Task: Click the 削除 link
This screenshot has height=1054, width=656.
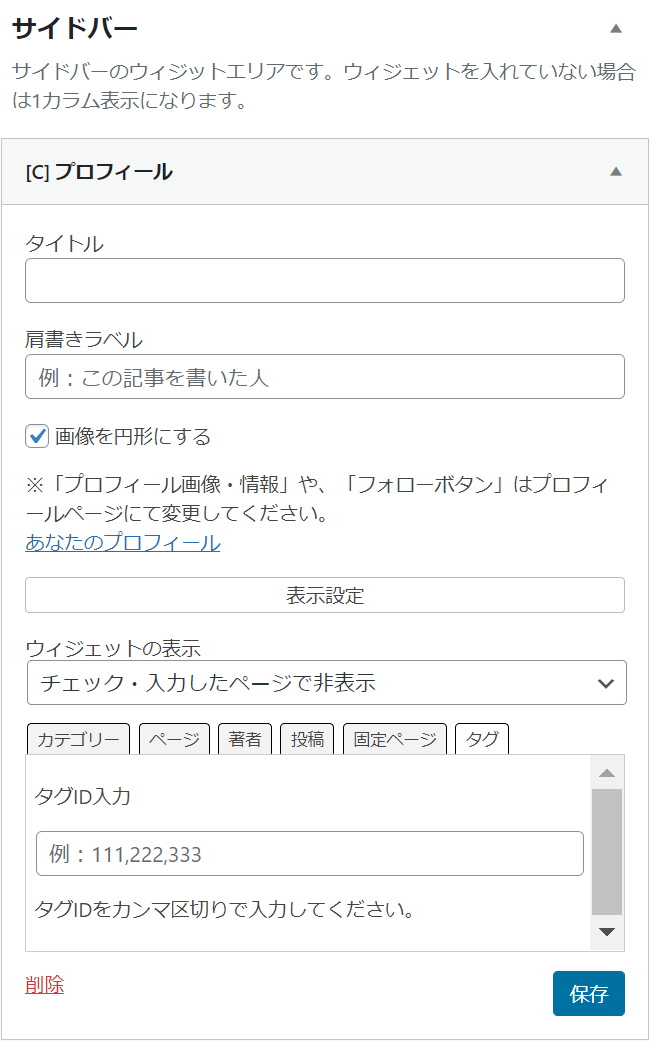Action: (44, 985)
